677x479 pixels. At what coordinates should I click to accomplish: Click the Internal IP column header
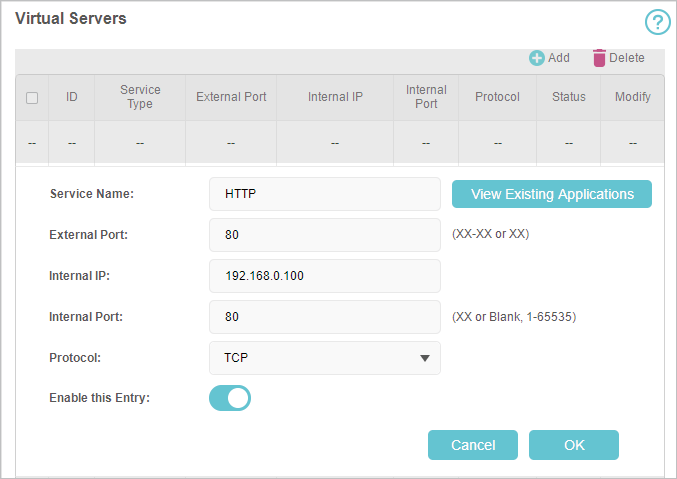pyautogui.click(x=335, y=97)
